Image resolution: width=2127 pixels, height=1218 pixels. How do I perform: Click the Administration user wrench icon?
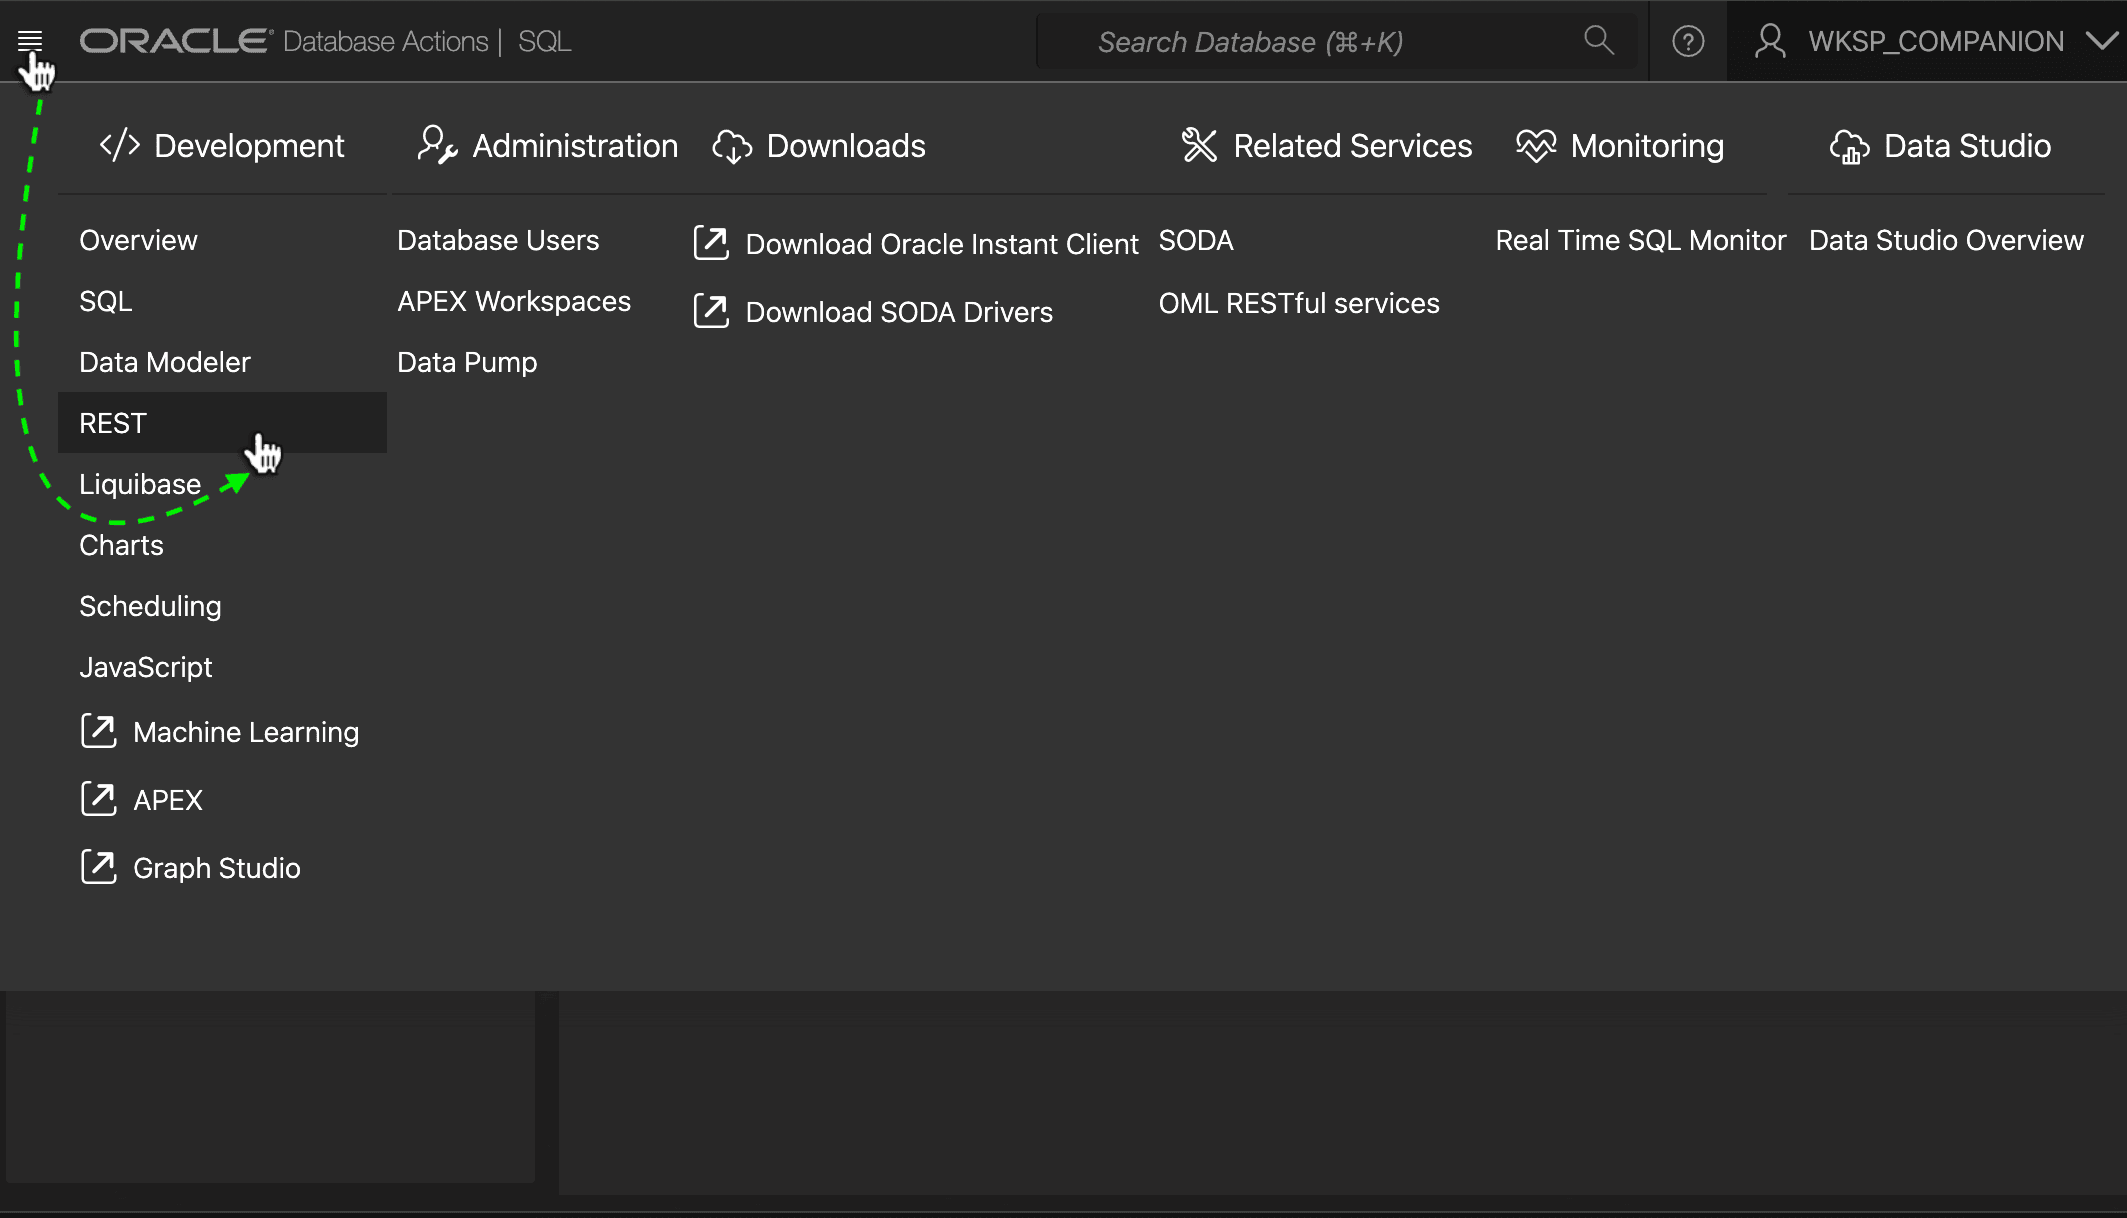click(437, 145)
